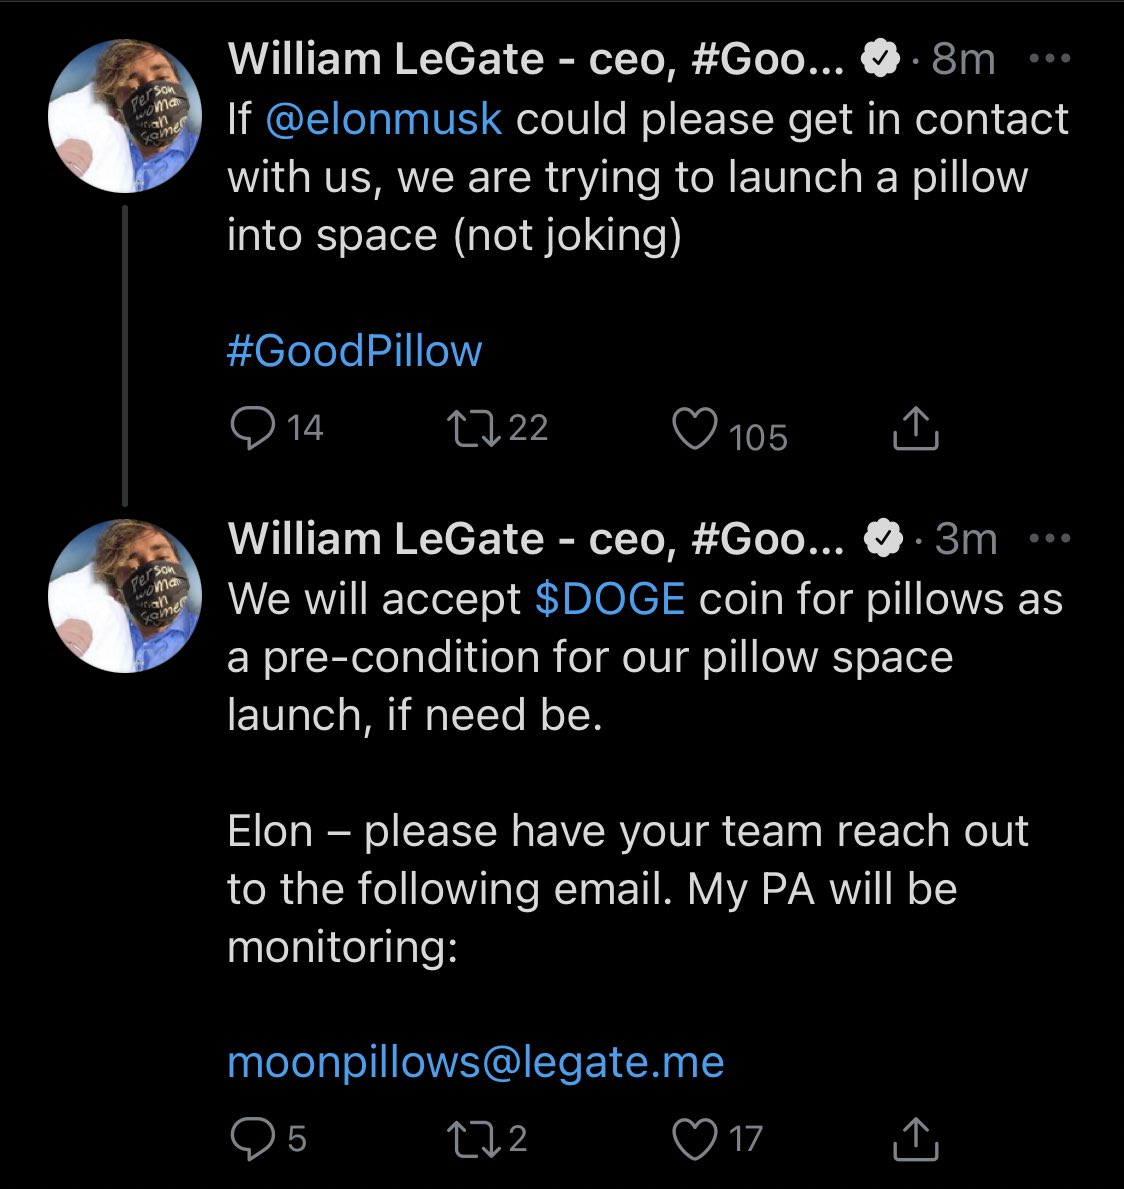1124x1189 pixels.
Task: Open William LeGate's name on first tweet
Action: tap(535, 59)
